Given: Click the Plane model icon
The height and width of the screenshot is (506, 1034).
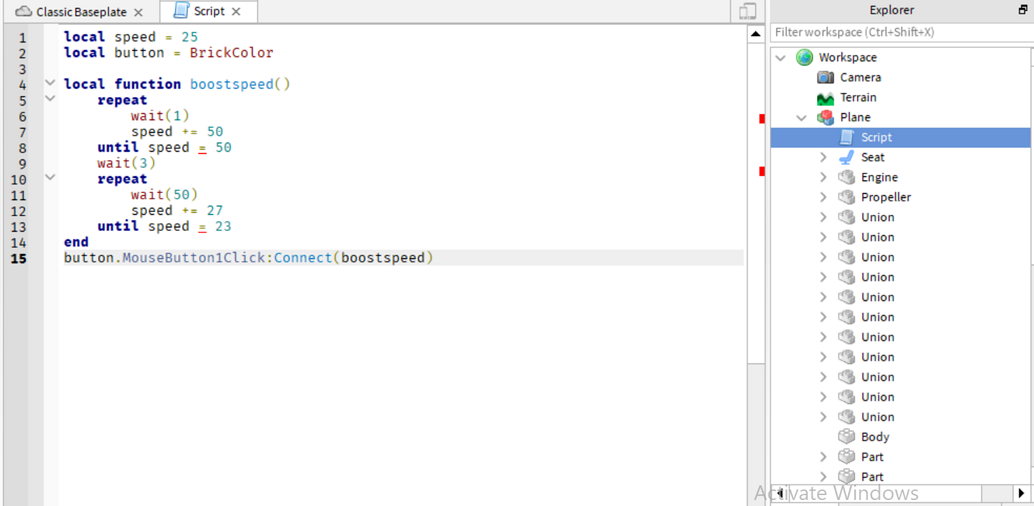Looking at the screenshot, I should [x=826, y=117].
